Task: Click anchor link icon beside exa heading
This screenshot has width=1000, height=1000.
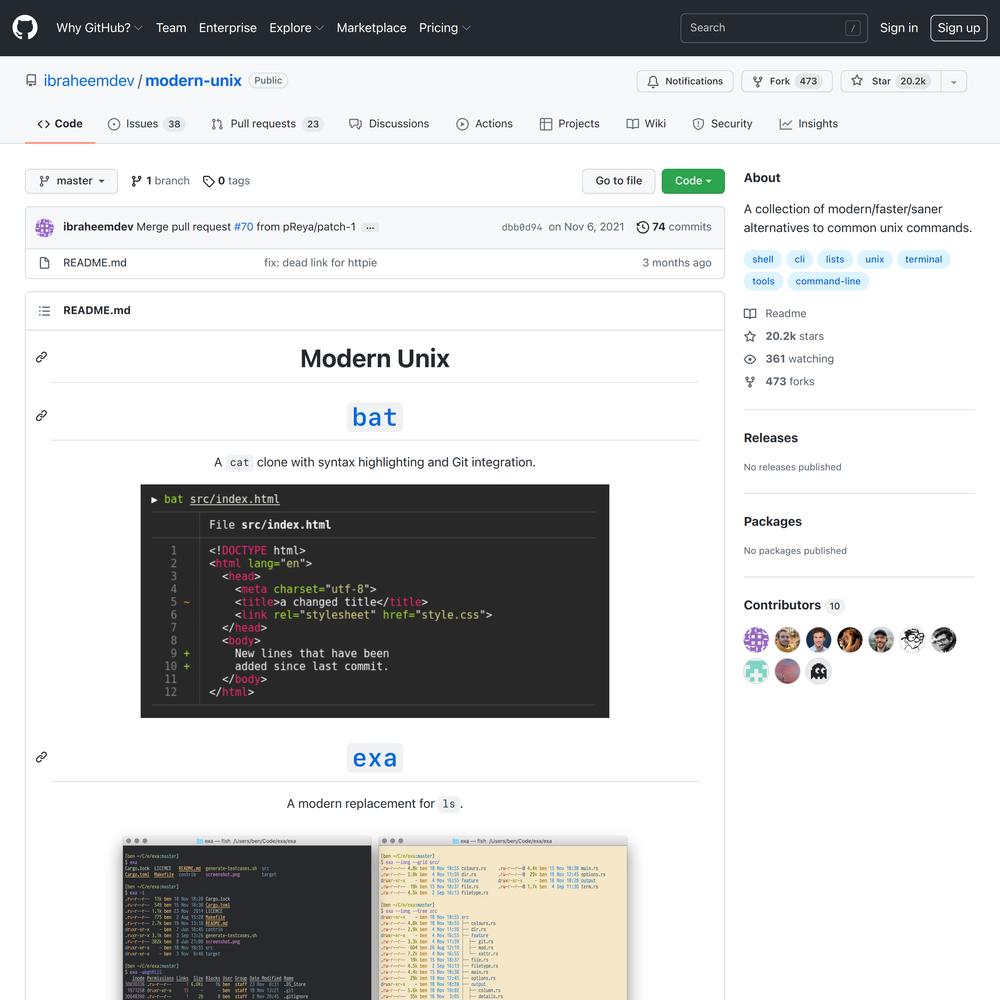Action: (x=41, y=757)
